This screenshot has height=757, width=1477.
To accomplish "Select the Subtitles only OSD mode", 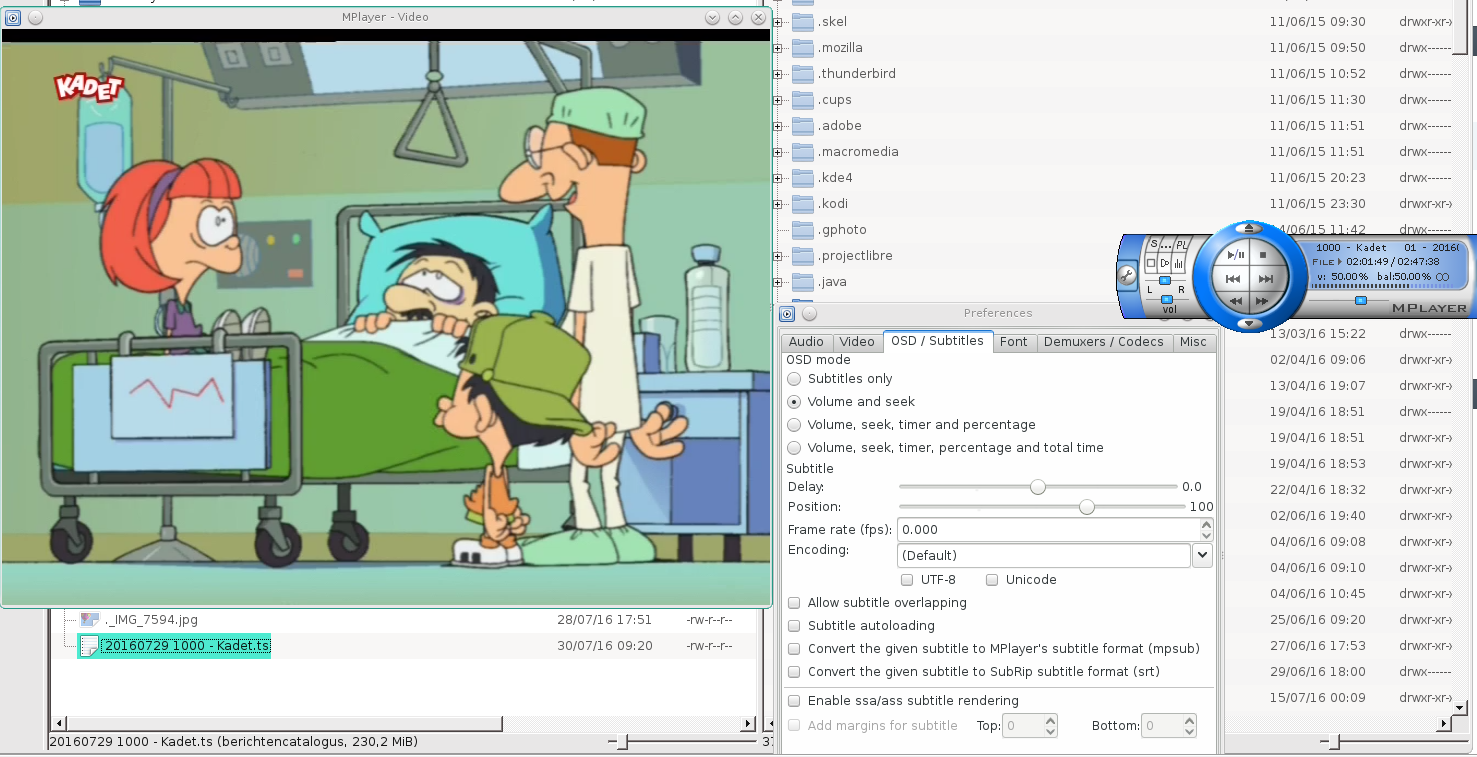I will click(x=794, y=379).
